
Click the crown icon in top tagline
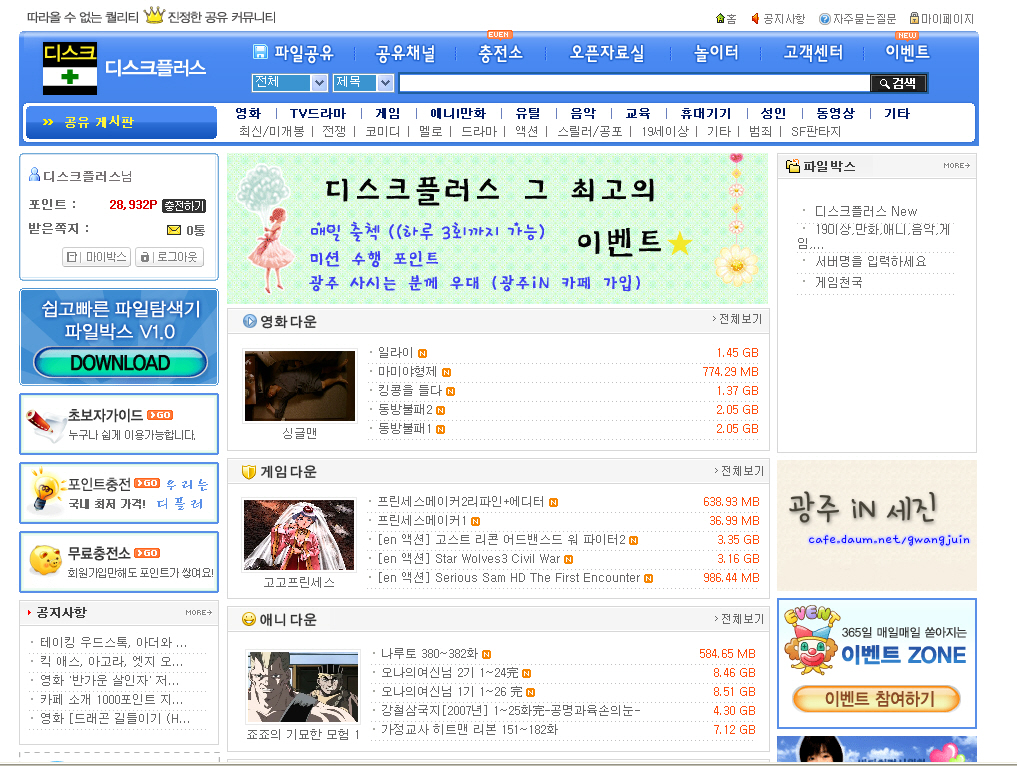154,15
